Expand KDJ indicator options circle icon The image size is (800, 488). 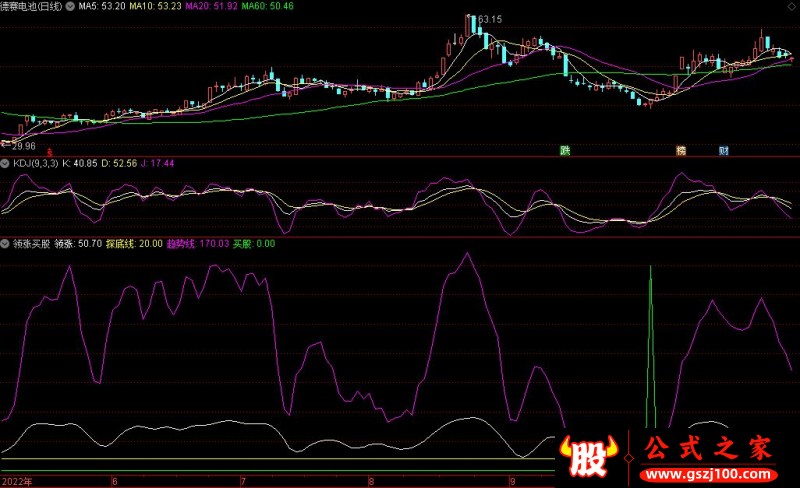pos(6,163)
